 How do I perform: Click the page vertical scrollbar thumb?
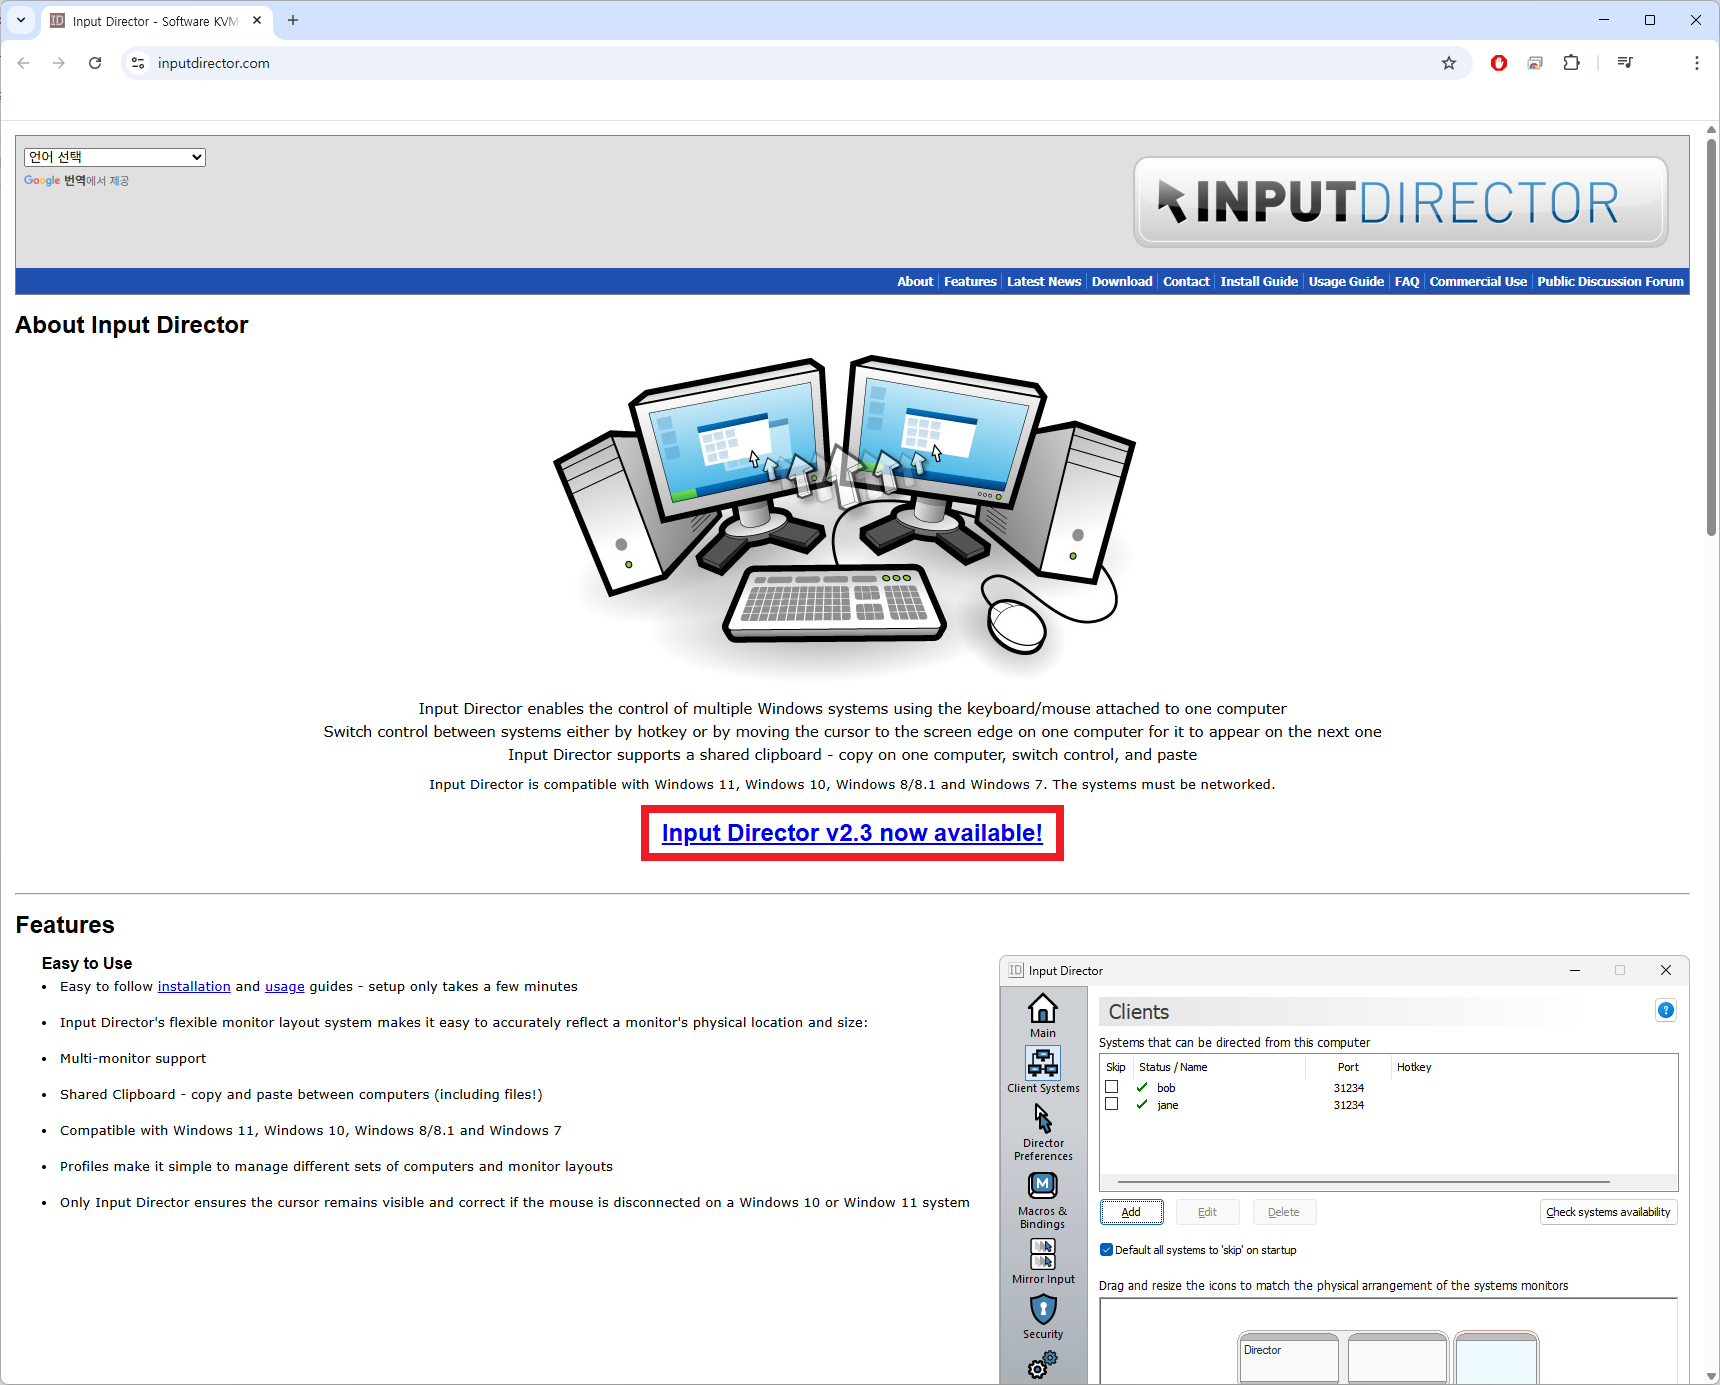coord(1711,338)
